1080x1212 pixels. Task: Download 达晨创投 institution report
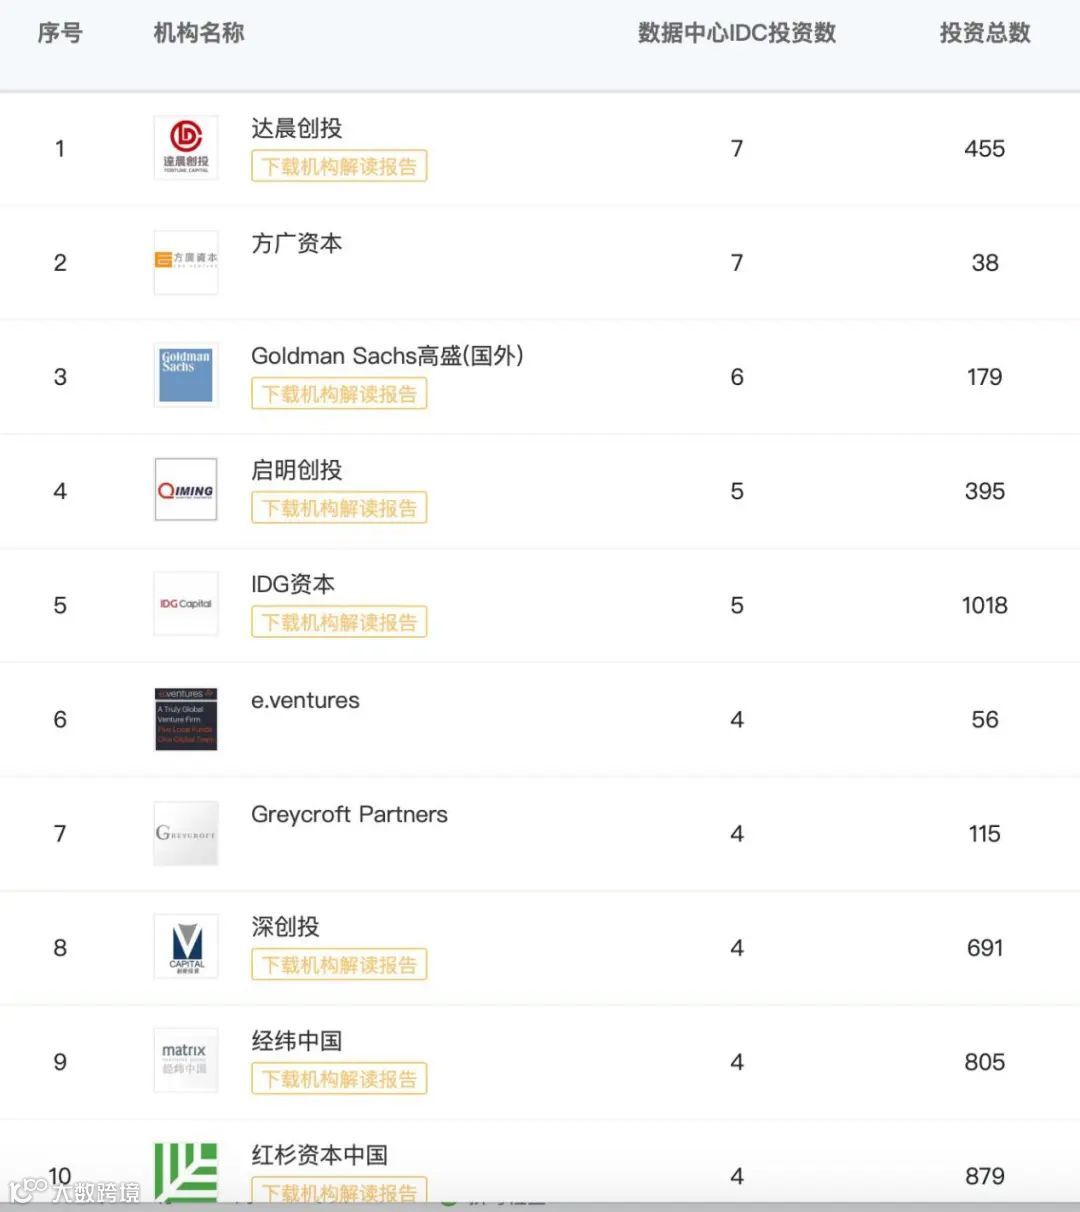[339, 167]
